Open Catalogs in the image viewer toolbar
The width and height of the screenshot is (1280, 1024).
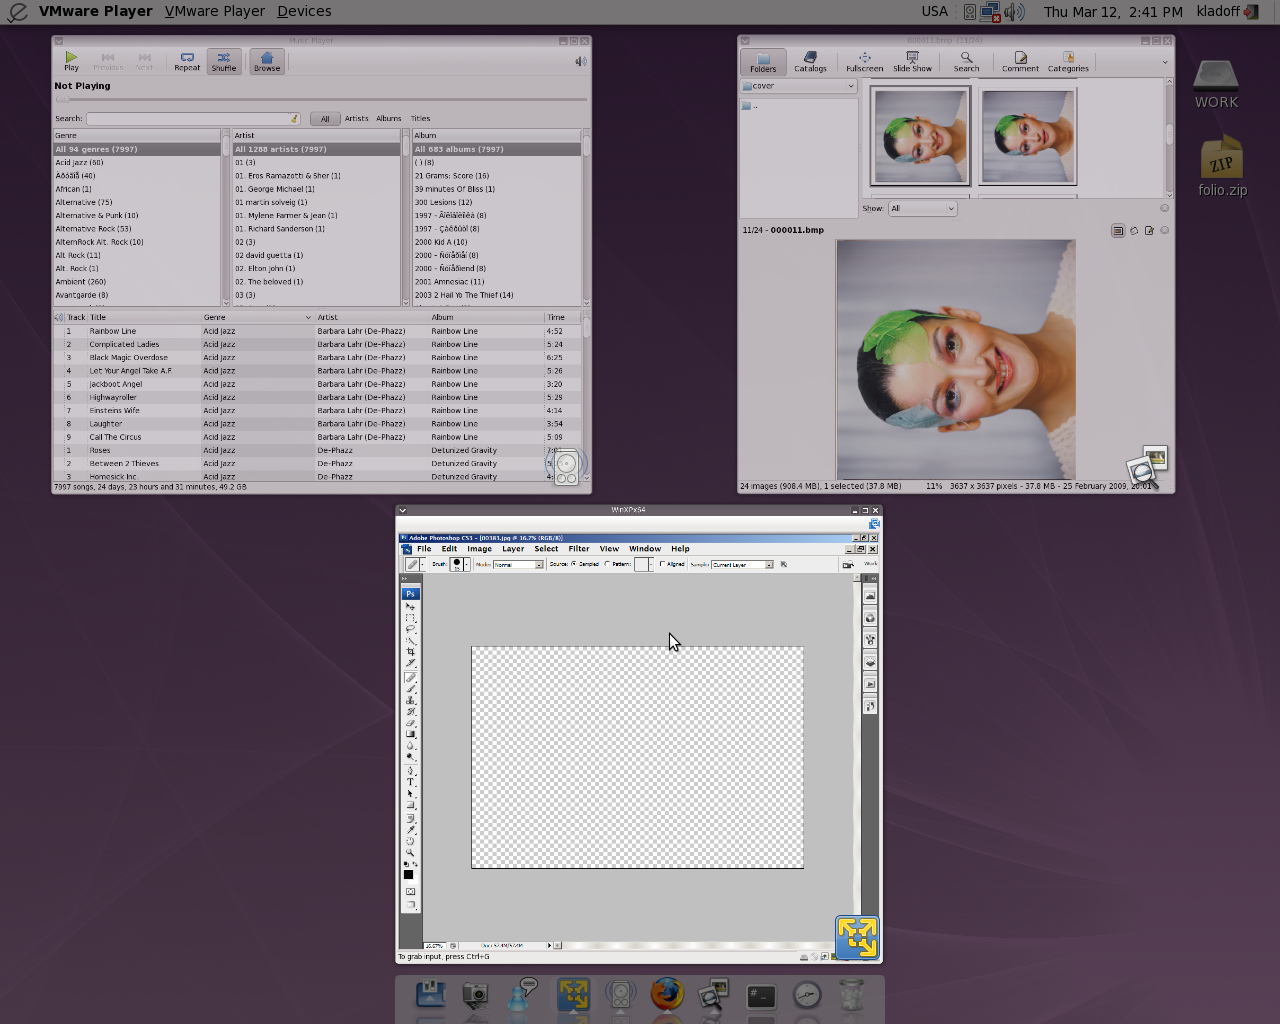point(810,61)
